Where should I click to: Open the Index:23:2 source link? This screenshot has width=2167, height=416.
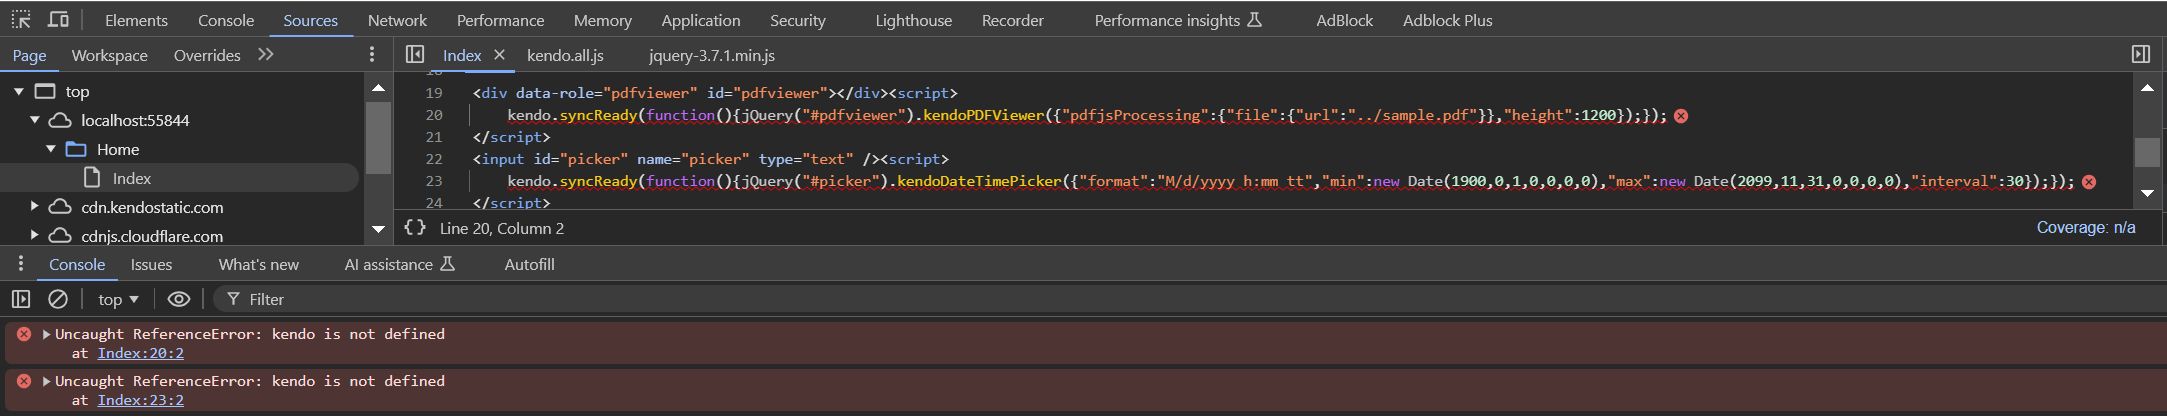point(140,400)
